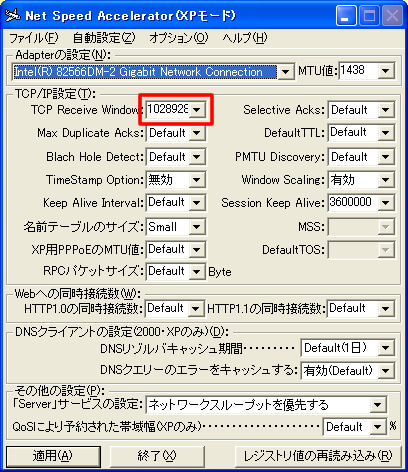This screenshot has height=472, width=408.
Task: Open the XP用PPPoEのMTU値 dropdown
Action: coord(197,250)
